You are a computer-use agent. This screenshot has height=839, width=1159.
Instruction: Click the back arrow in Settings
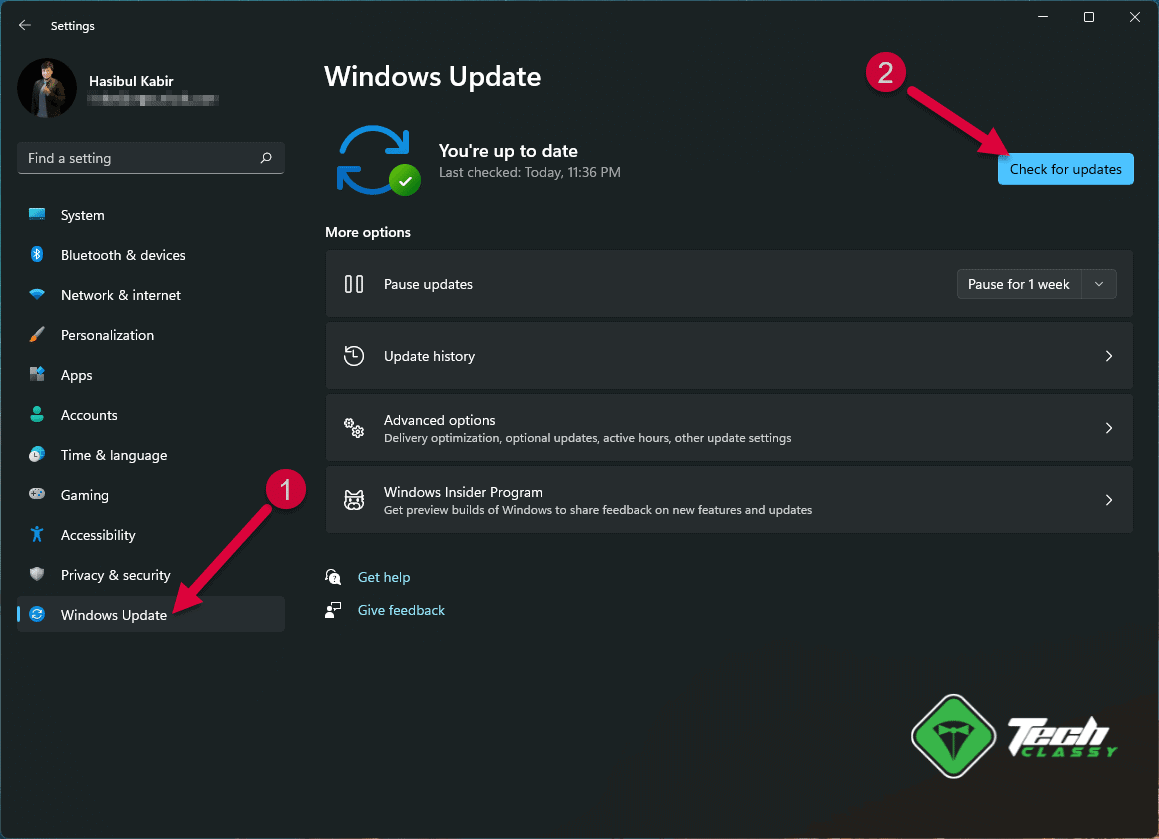(x=24, y=25)
